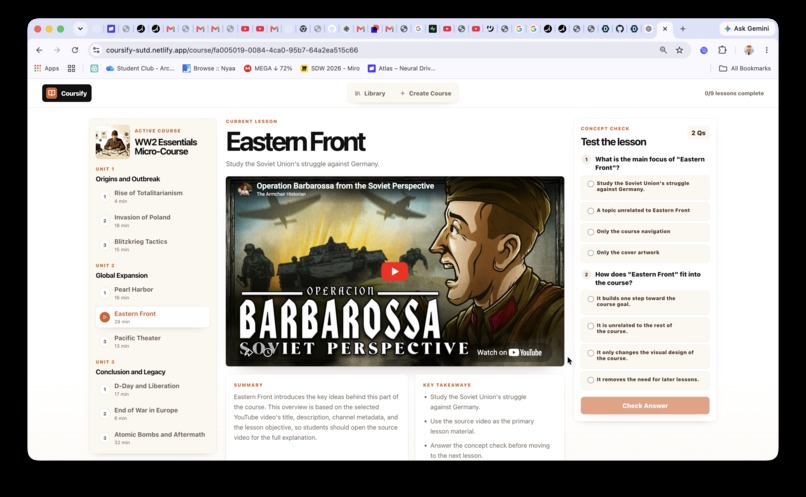Click the '2 Qs' badge
The width and height of the screenshot is (806, 497).
tap(698, 133)
